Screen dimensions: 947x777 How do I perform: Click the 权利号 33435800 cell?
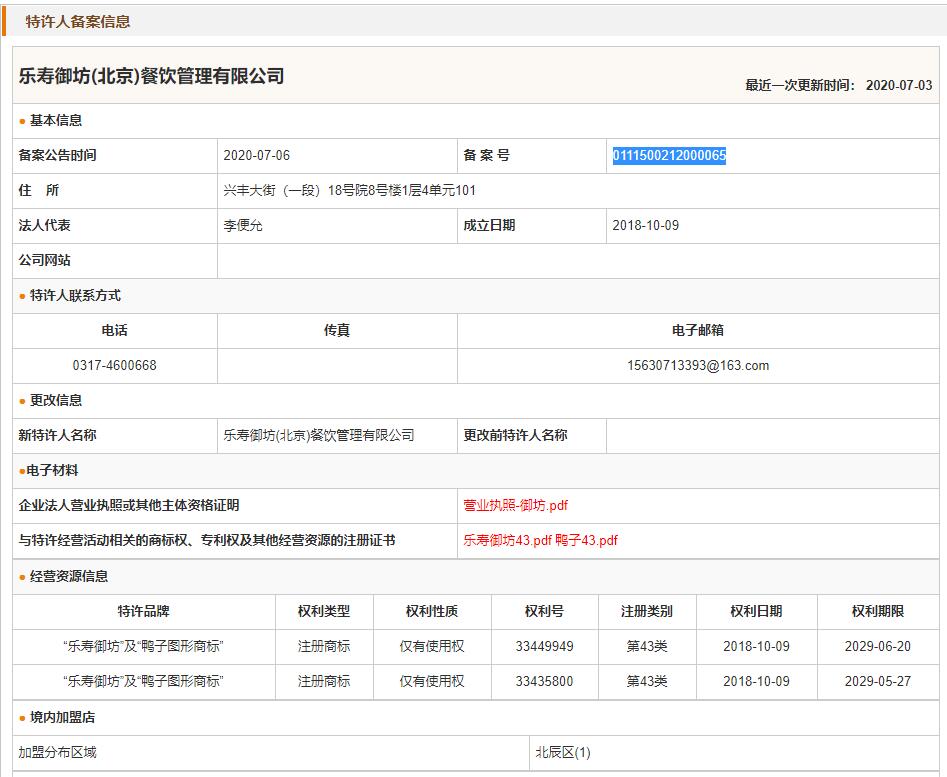tap(544, 682)
